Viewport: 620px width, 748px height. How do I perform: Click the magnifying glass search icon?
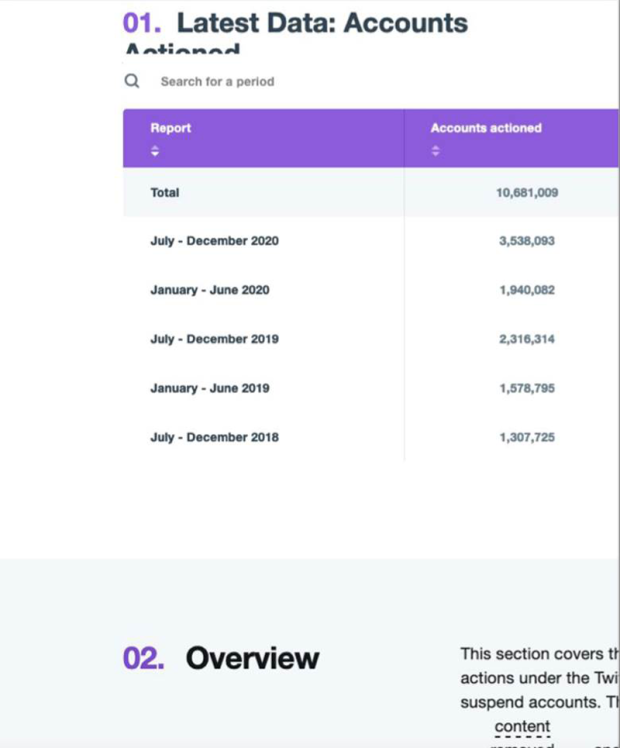(x=132, y=81)
